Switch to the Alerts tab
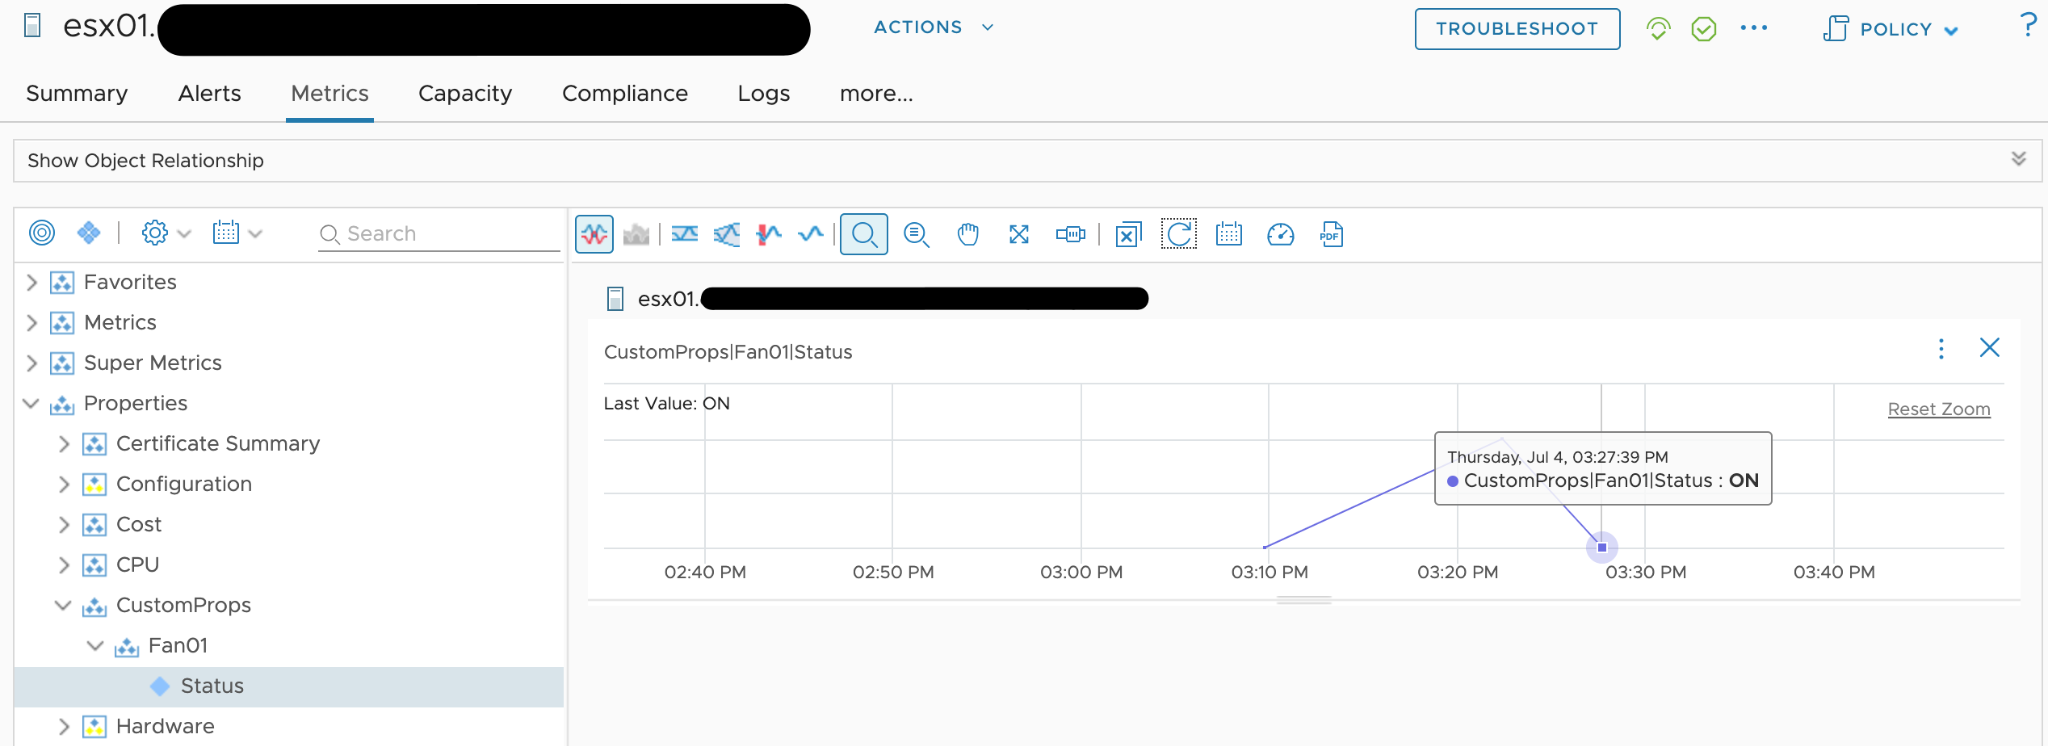This screenshot has width=2048, height=746. pos(210,94)
